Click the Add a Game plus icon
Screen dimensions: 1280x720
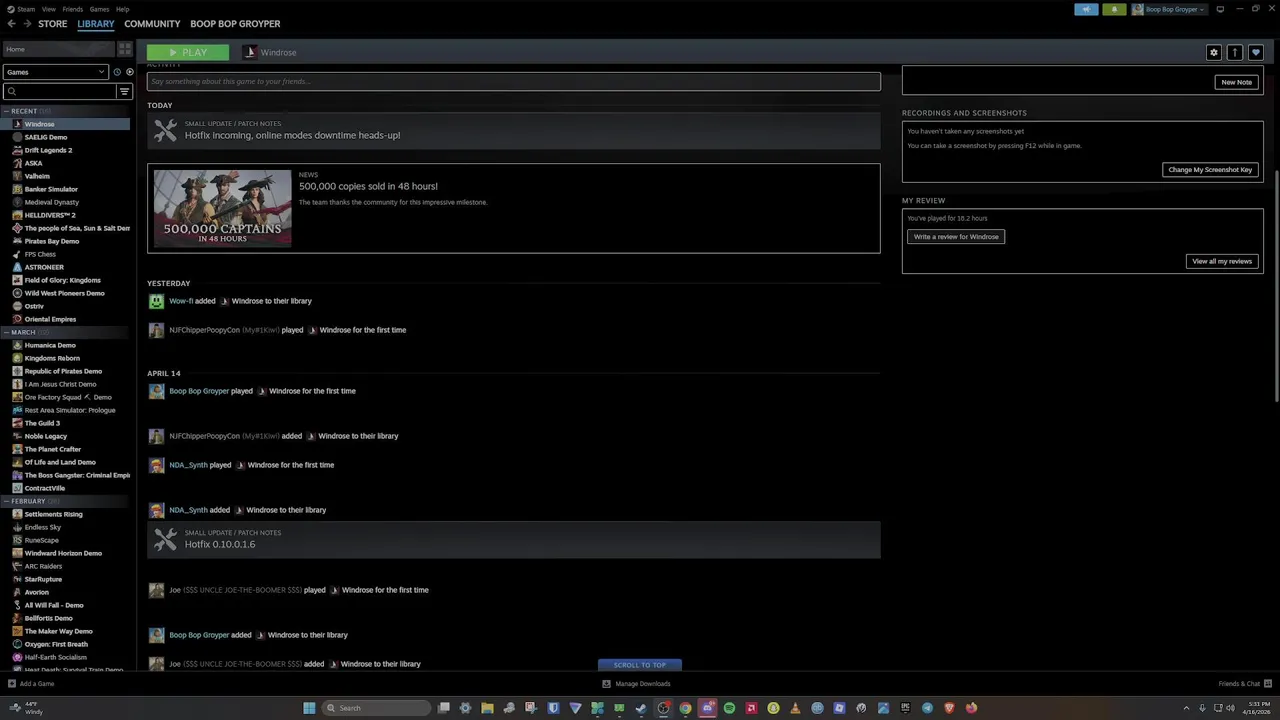point(12,684)
